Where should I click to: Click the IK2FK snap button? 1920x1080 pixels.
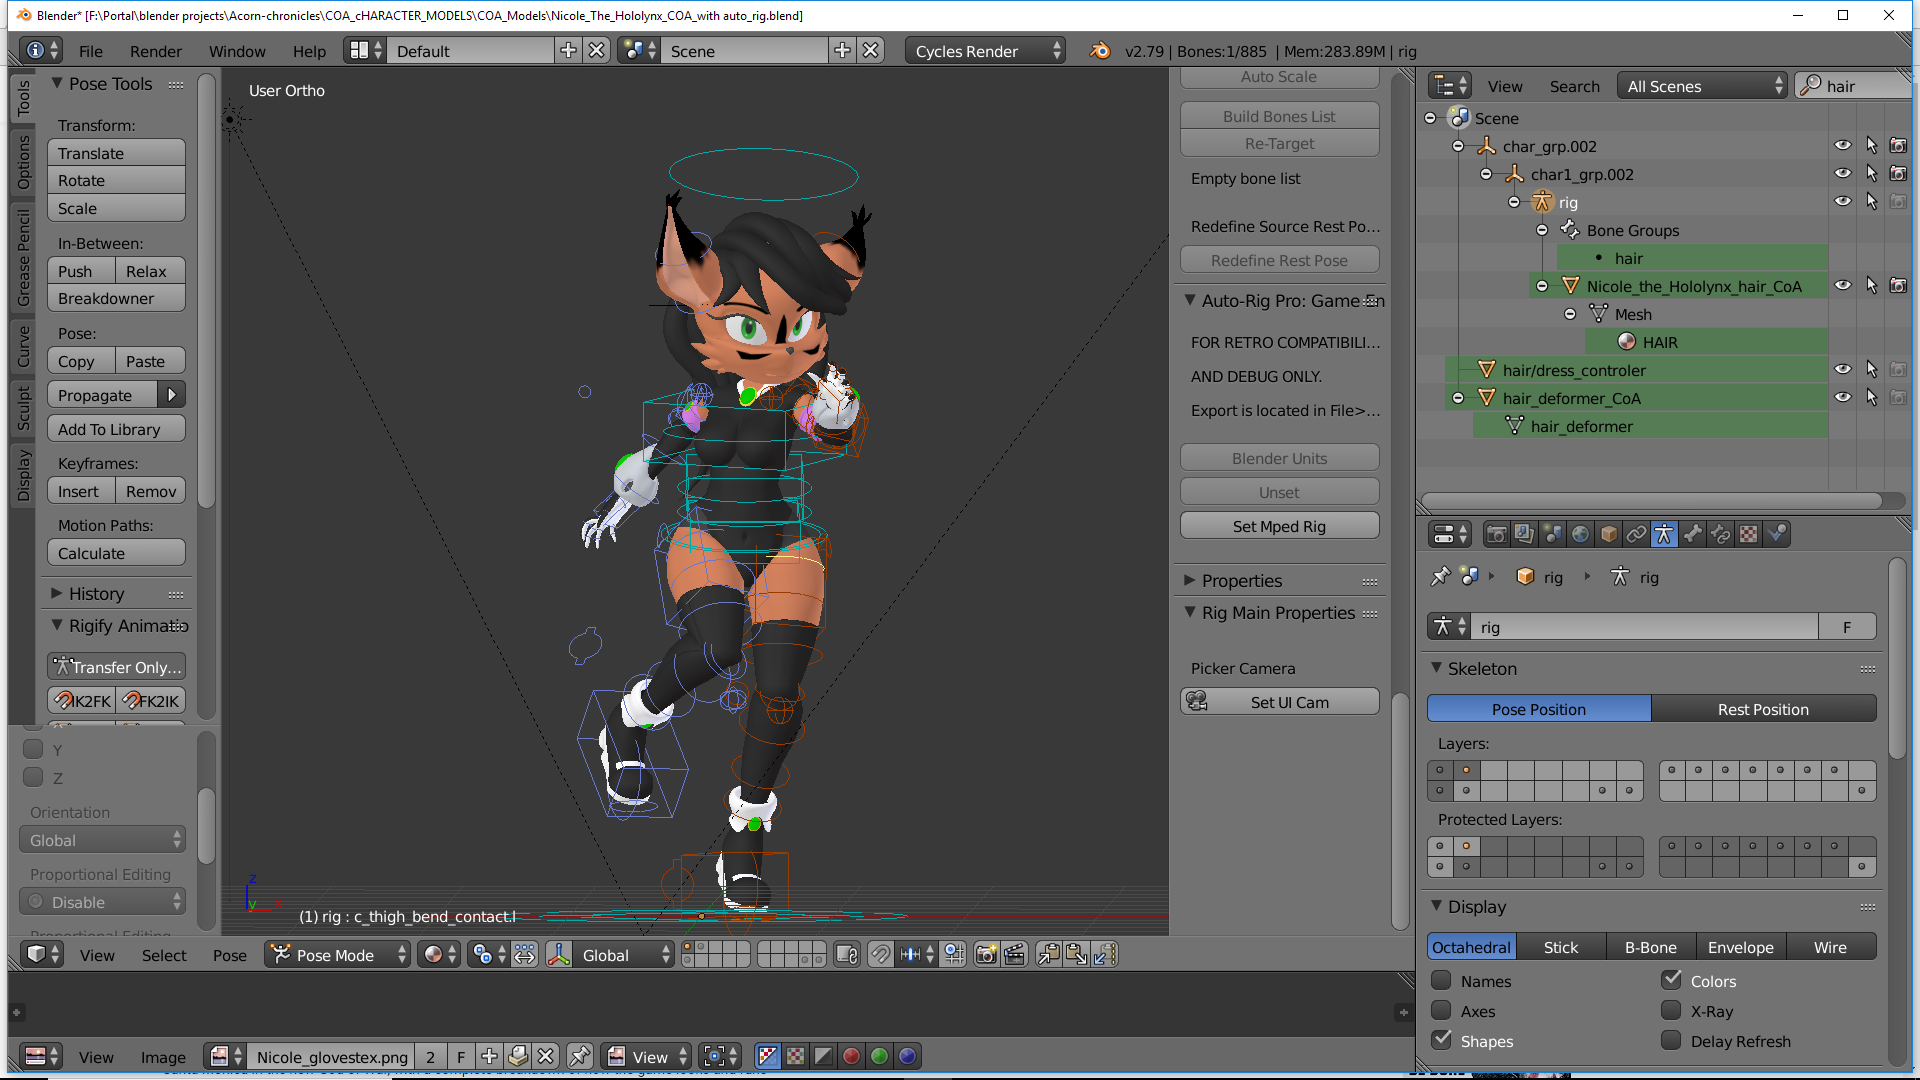pos(82,701)
